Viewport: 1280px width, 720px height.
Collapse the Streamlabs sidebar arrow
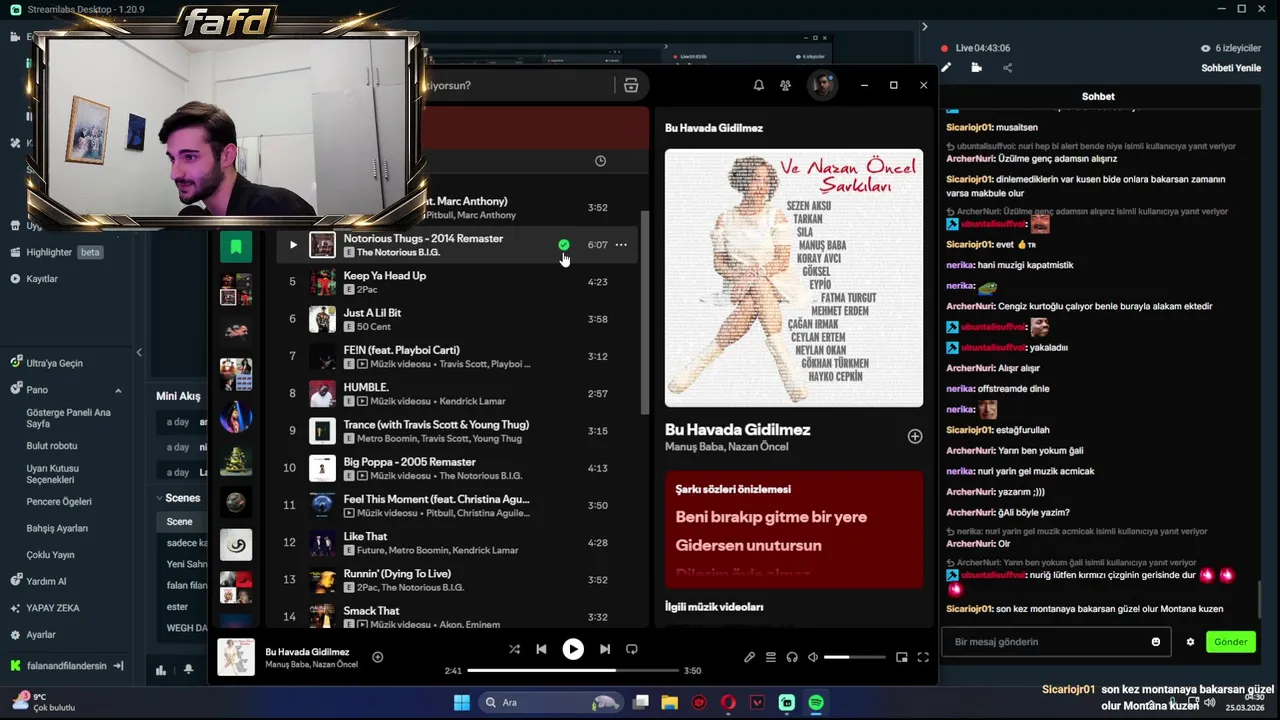point(139,352)
